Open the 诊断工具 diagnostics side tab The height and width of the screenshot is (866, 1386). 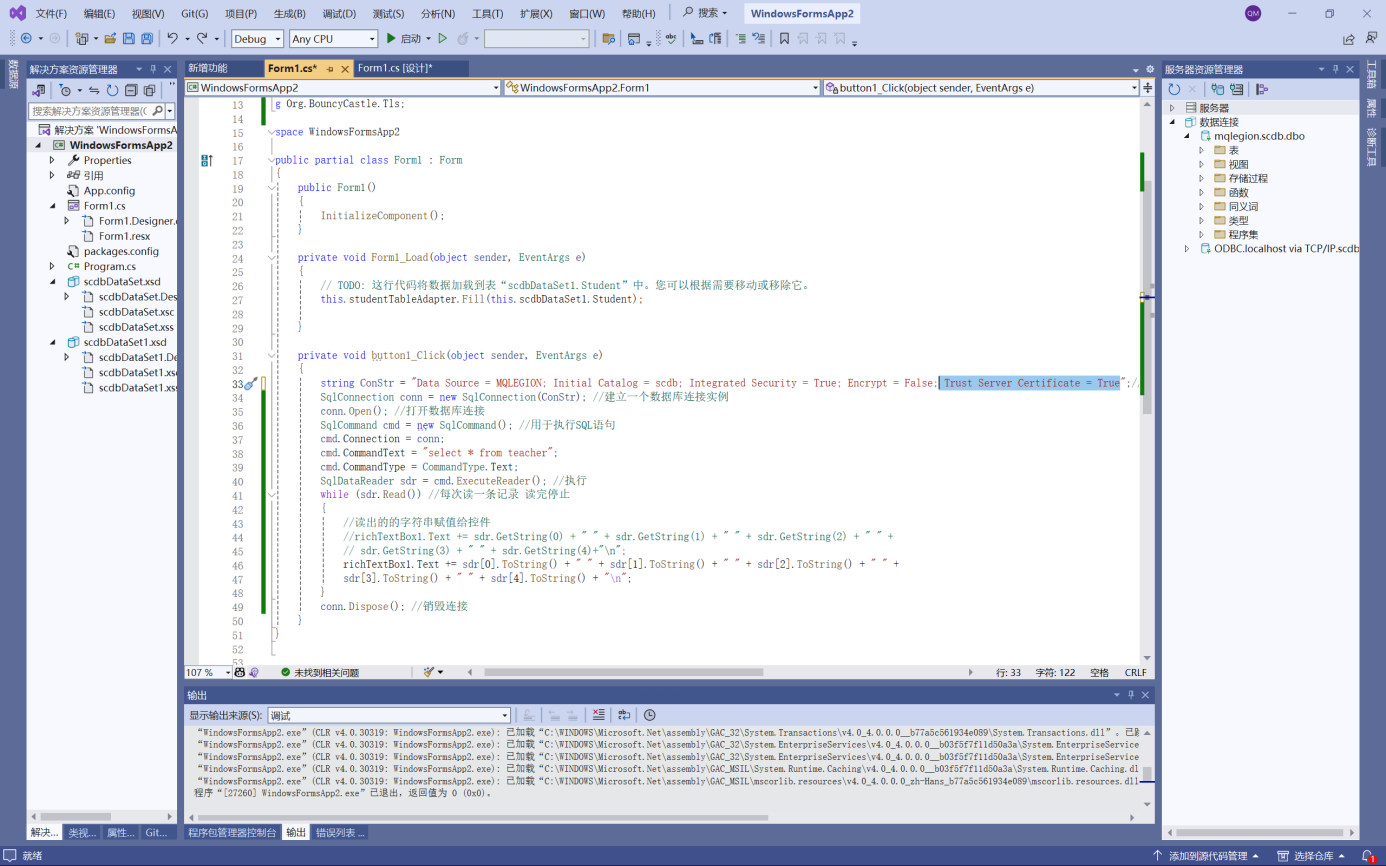click(x=1371, y=147)
